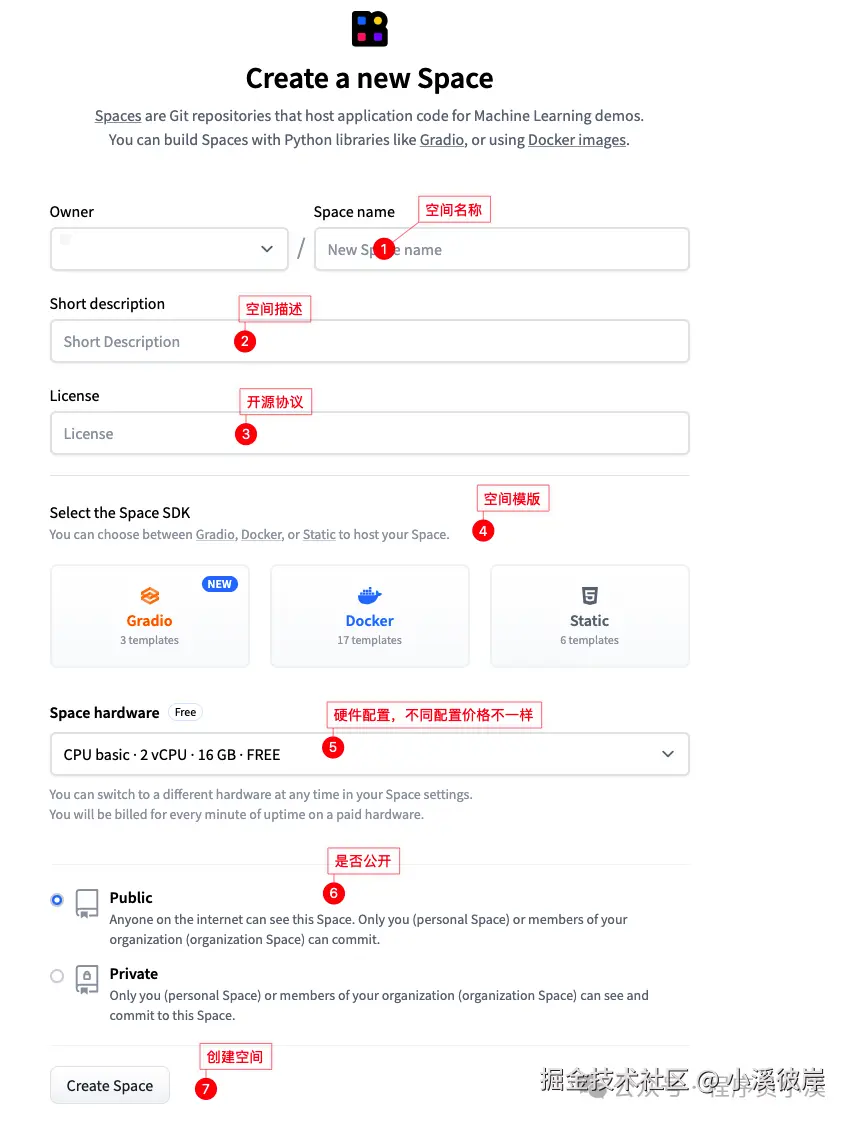Screen dimensions: 853x1121
Task: Choose the Docker whale icon
Action: pyautogui.click(x=369, y=596)
